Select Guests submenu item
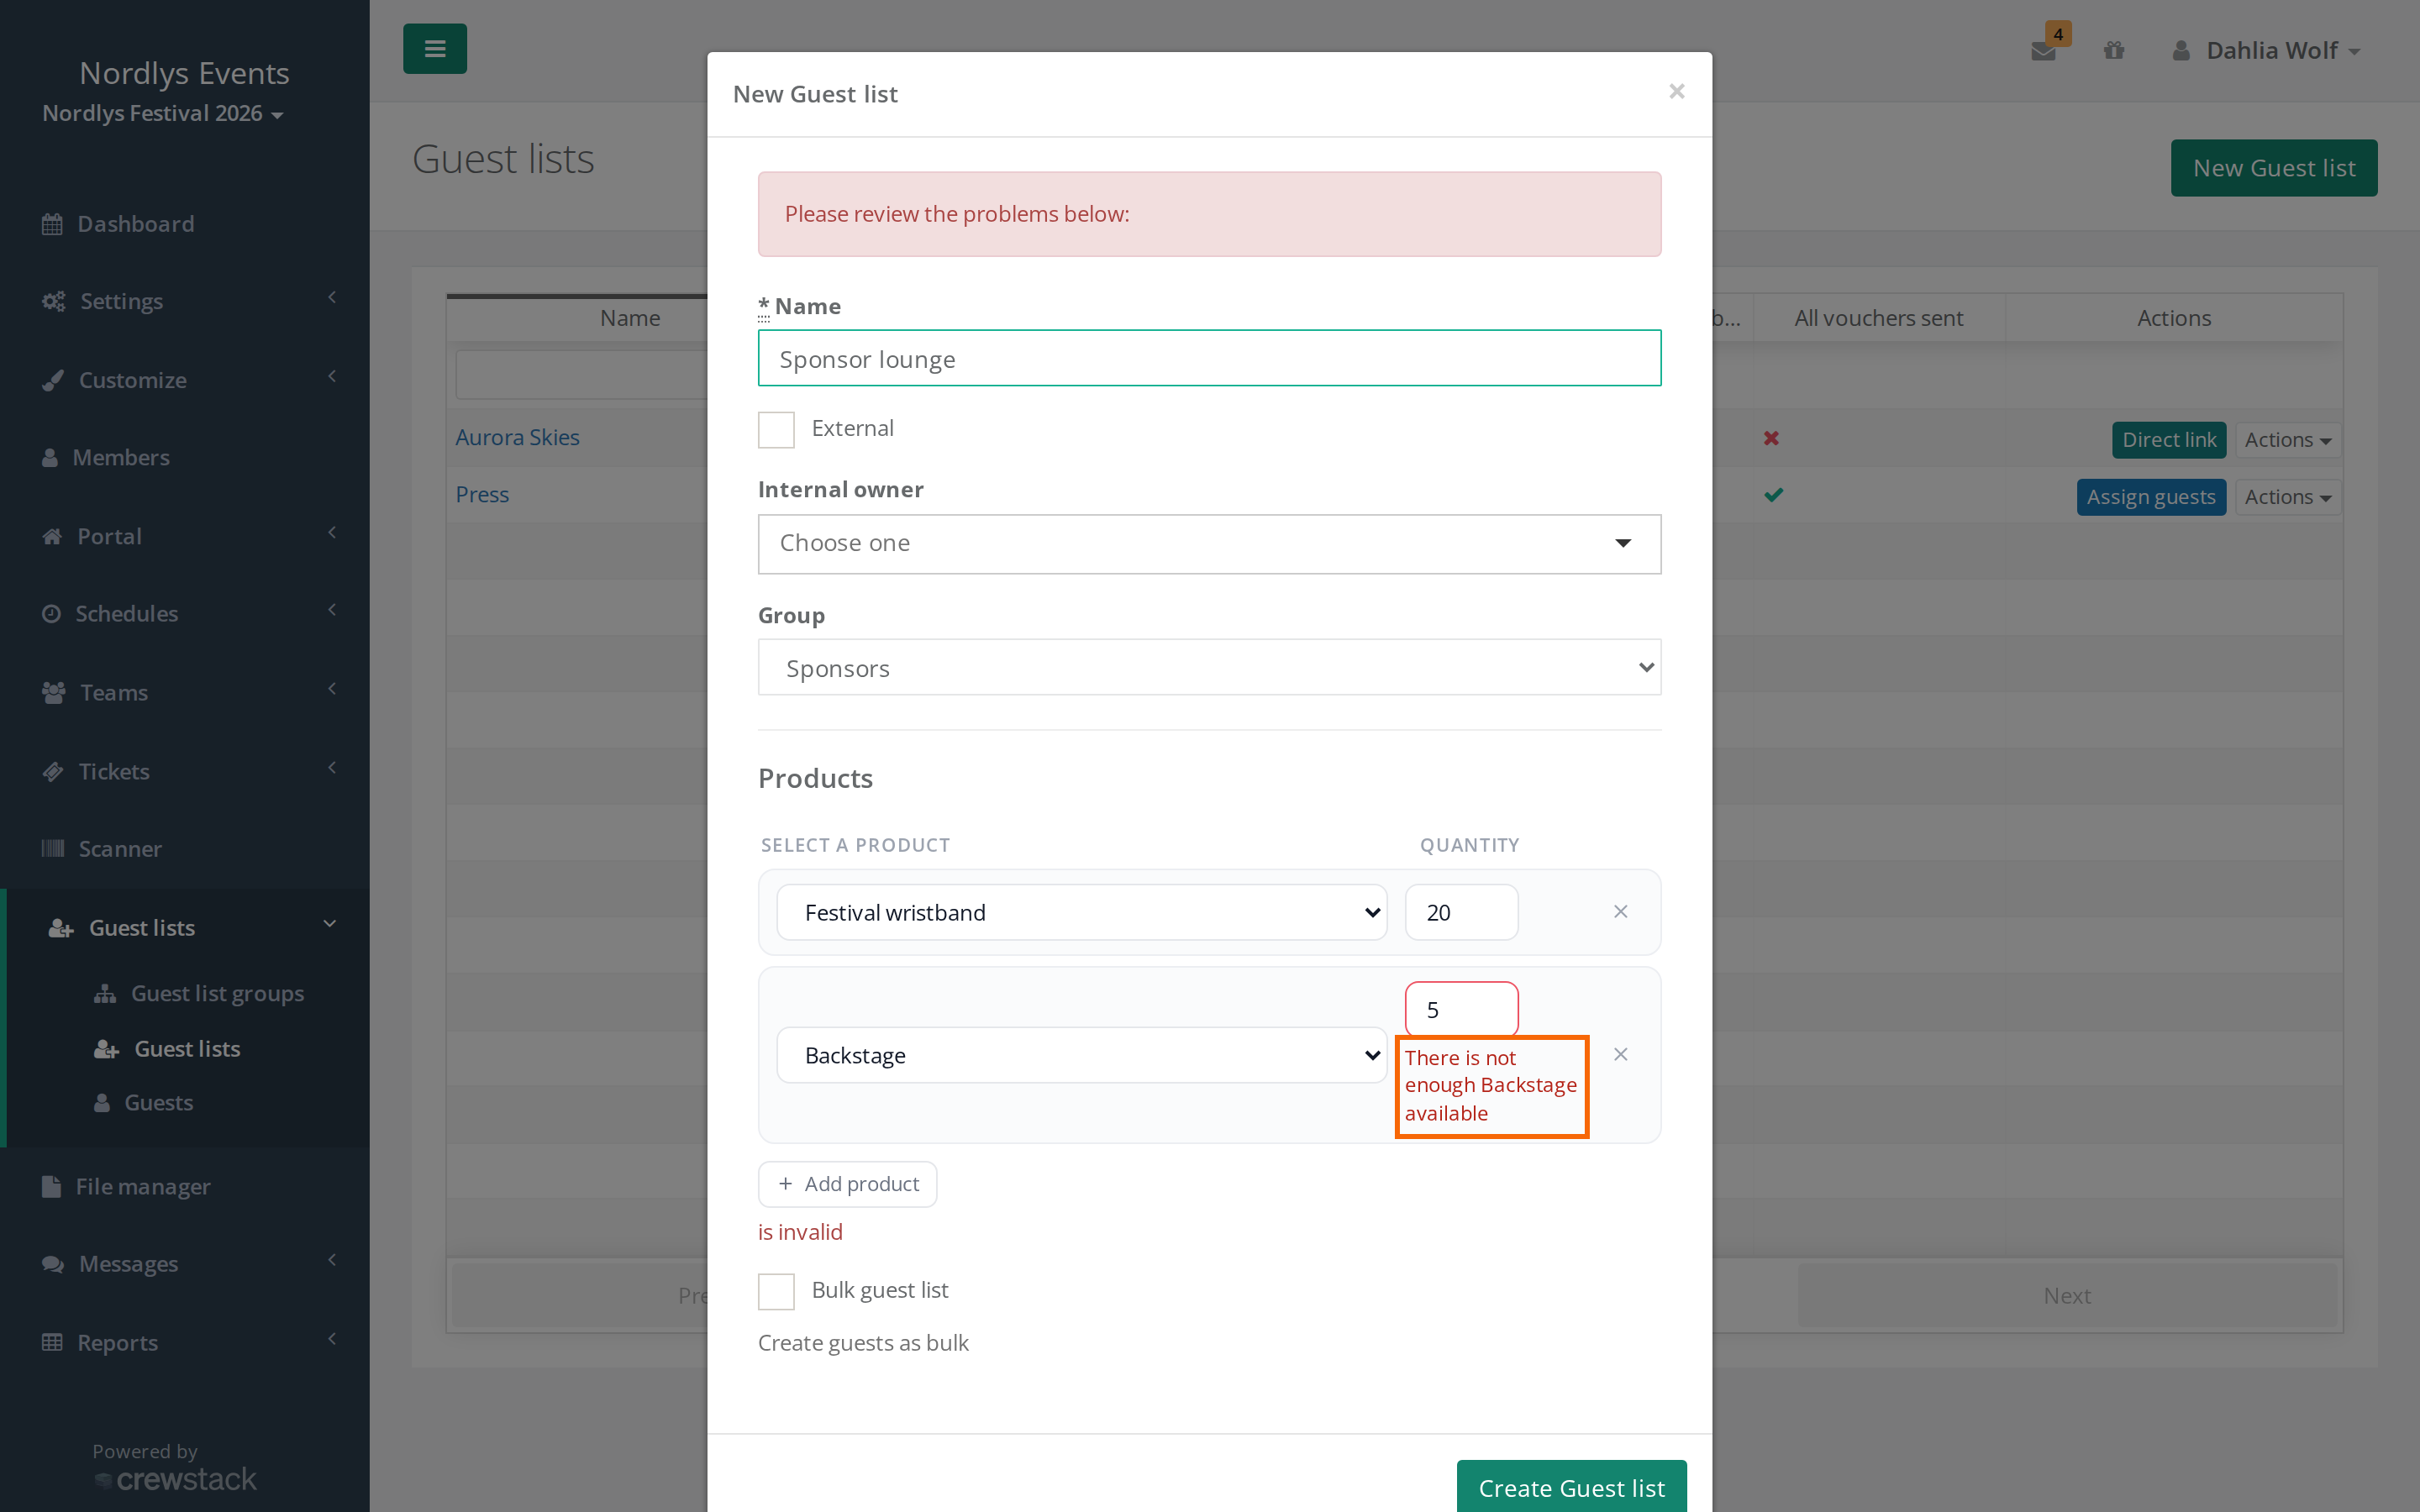This screenshot has width=2420, height=1512. [143, 1103]
